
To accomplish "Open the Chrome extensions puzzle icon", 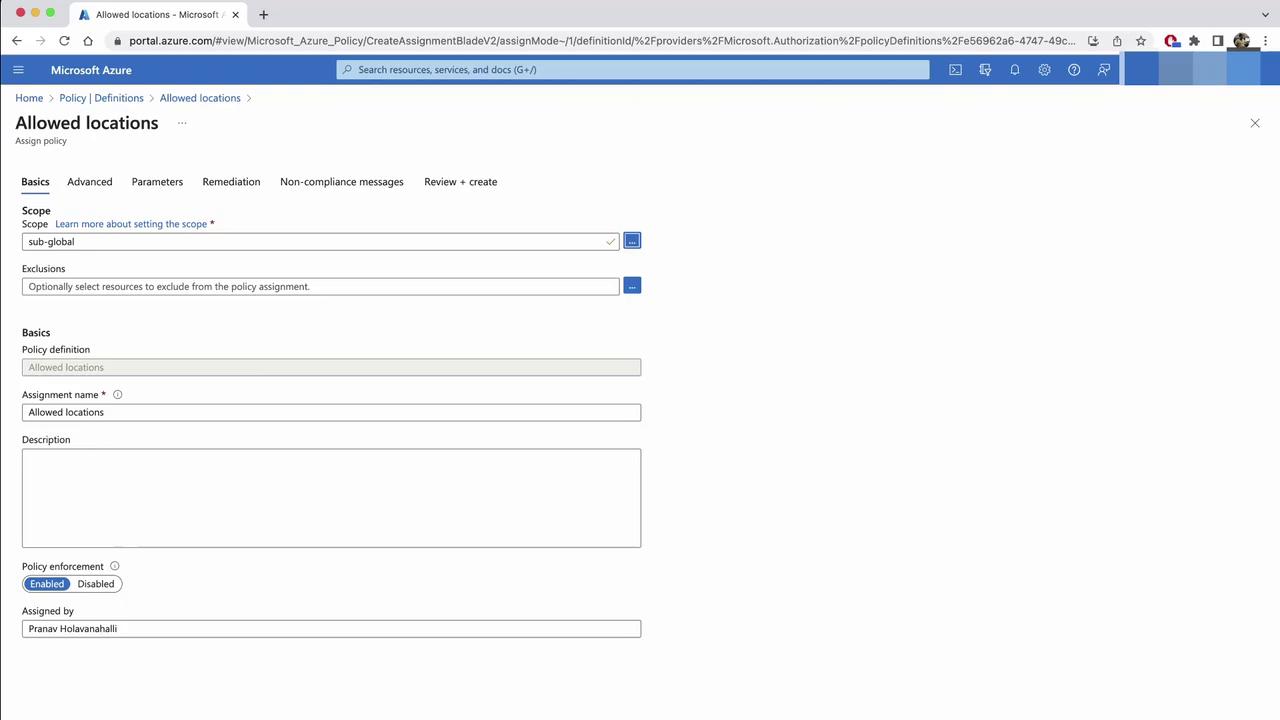I will click(1194, 41).
